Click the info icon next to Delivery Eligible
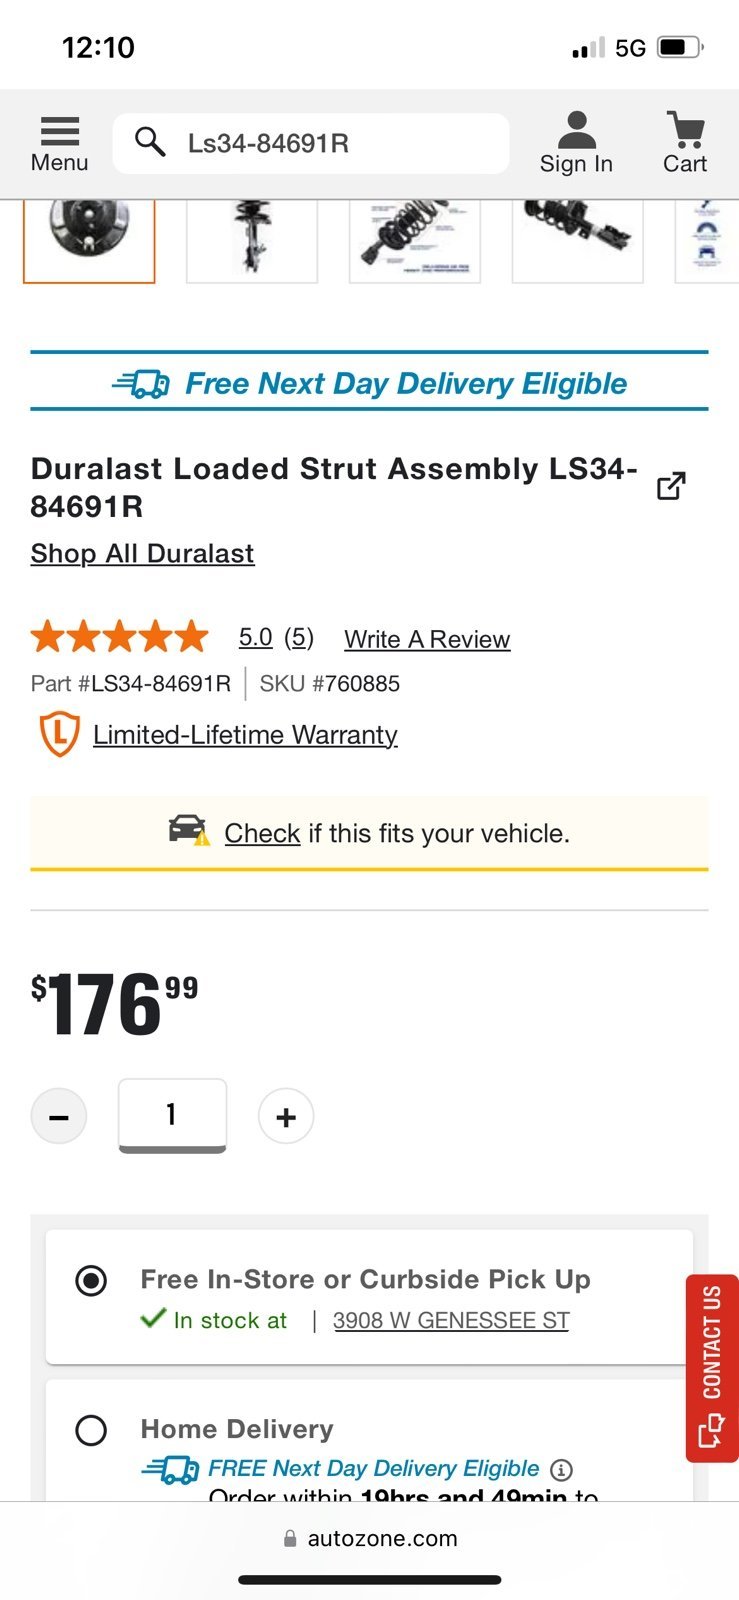The image size is (739, 1600). point(562,1469)
